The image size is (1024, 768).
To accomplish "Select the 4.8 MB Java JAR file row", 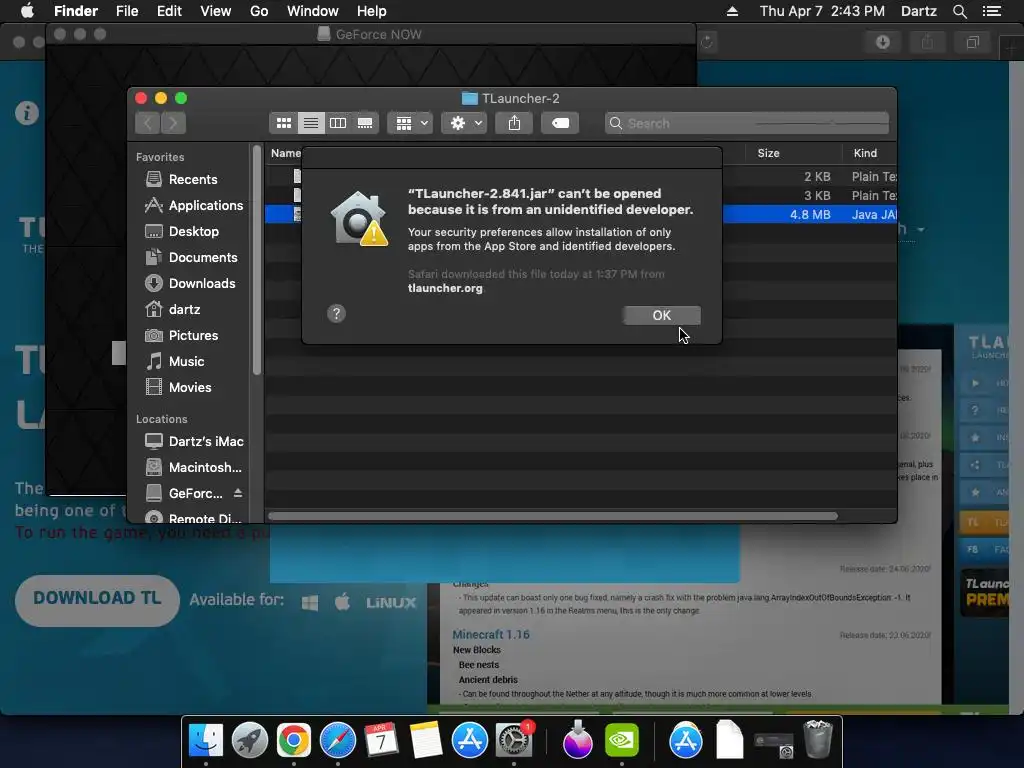I will pos(581,214).
